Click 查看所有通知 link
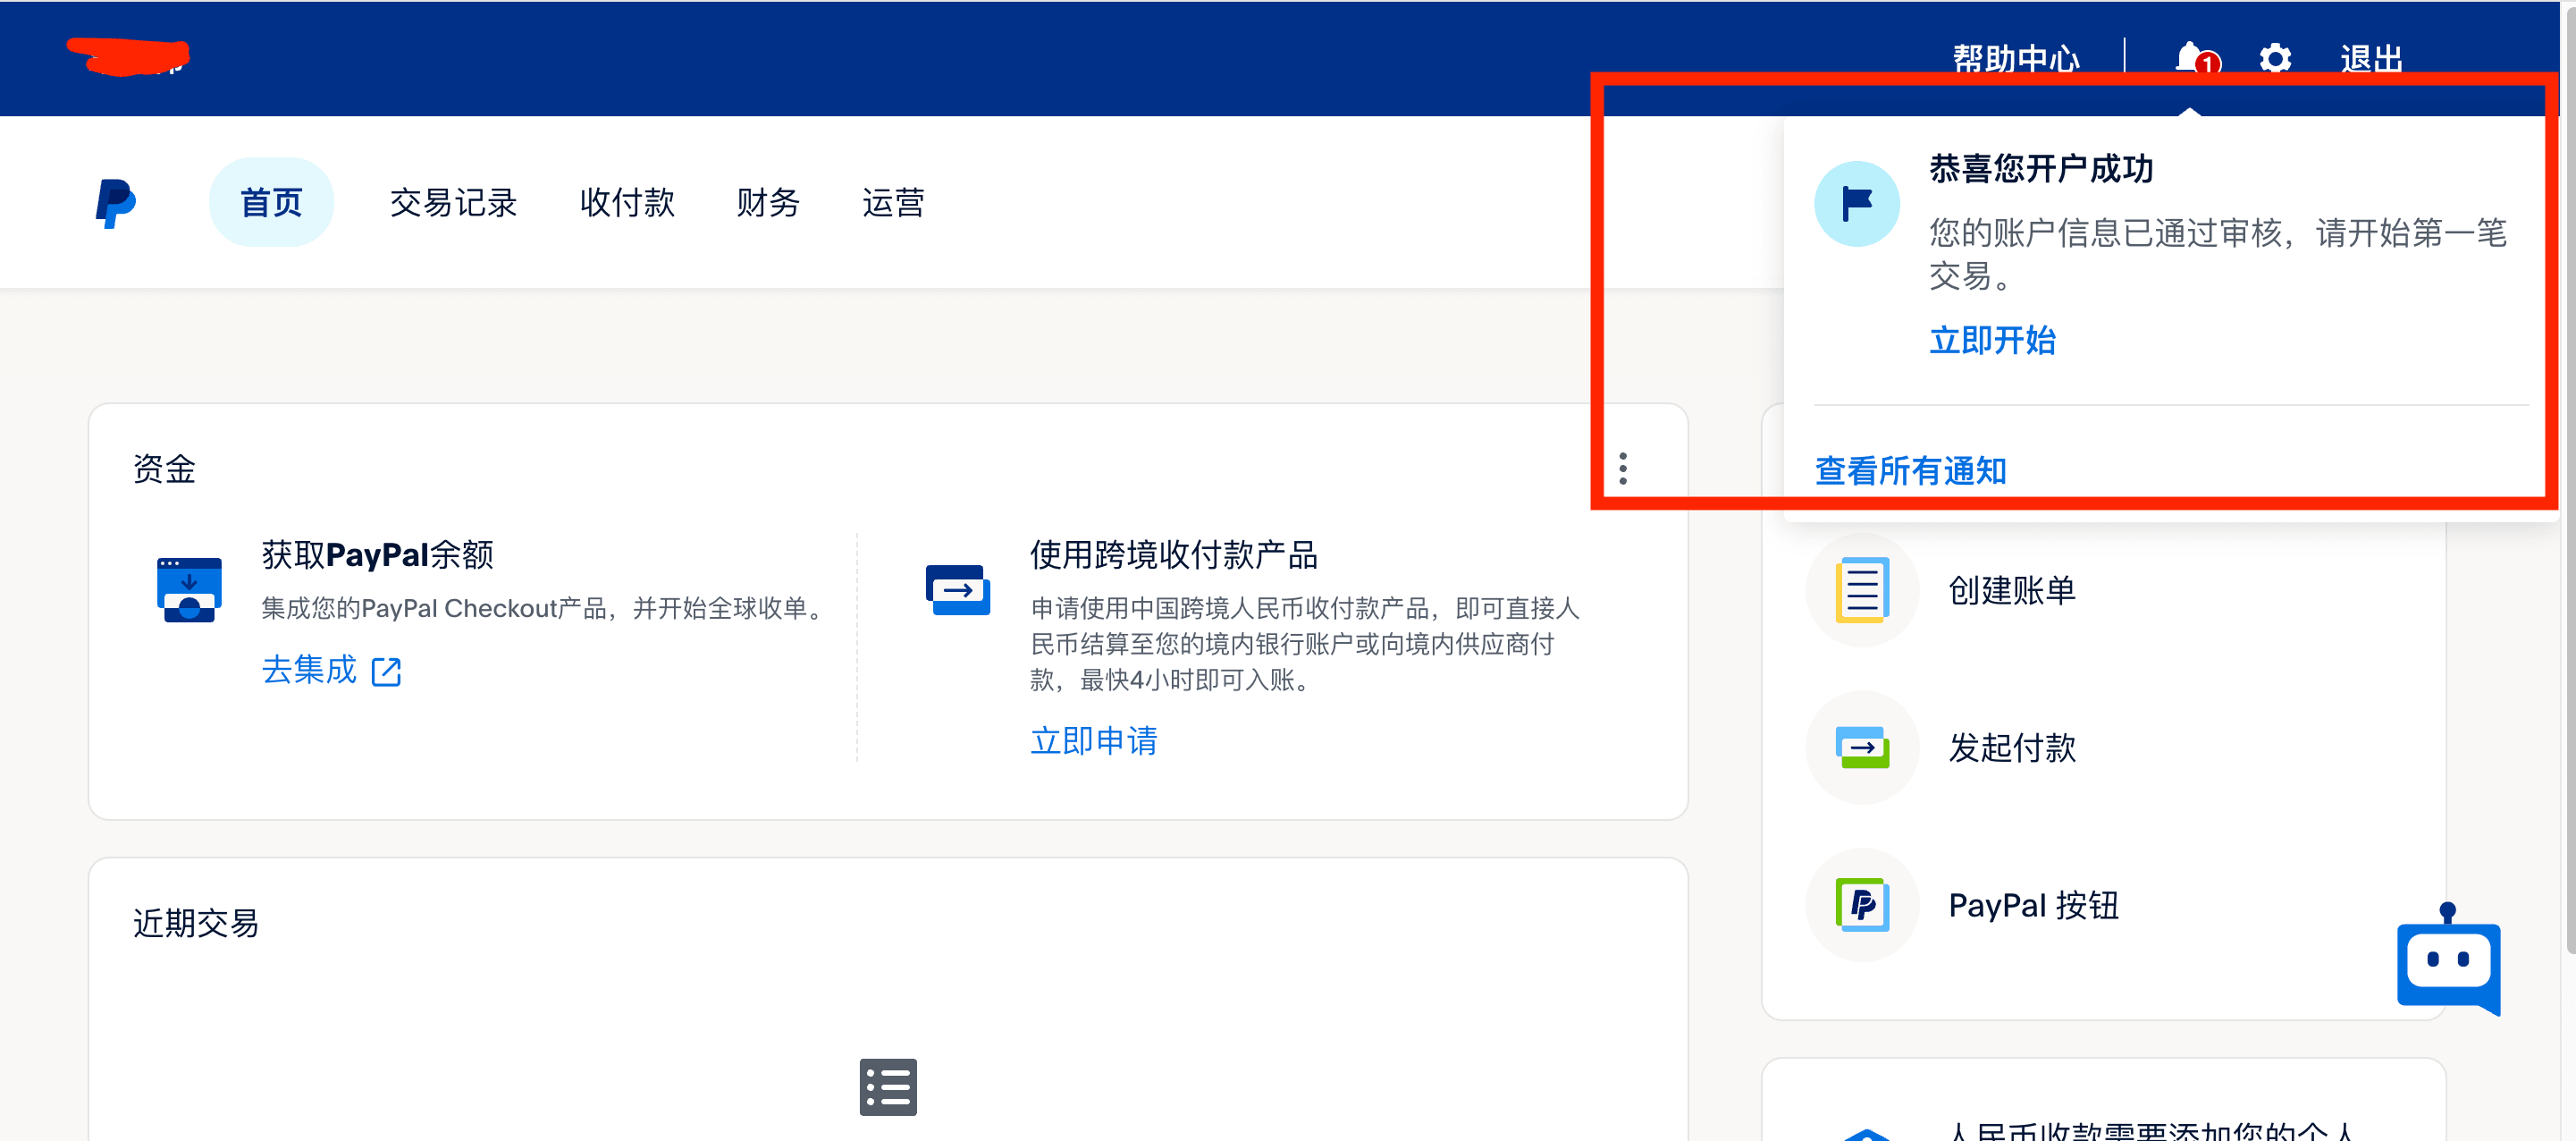 pyautogui.click(x=1910, y=471)
